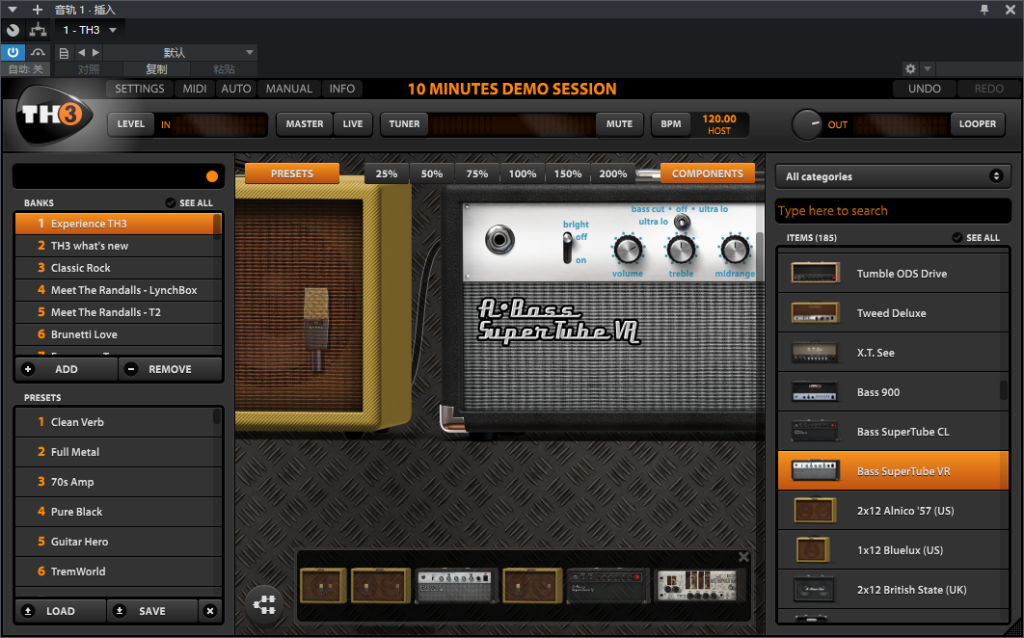The height and width of the screenshot is (638, 1024).
Task: Close the component strip overview with X
Action: [743, 556]
